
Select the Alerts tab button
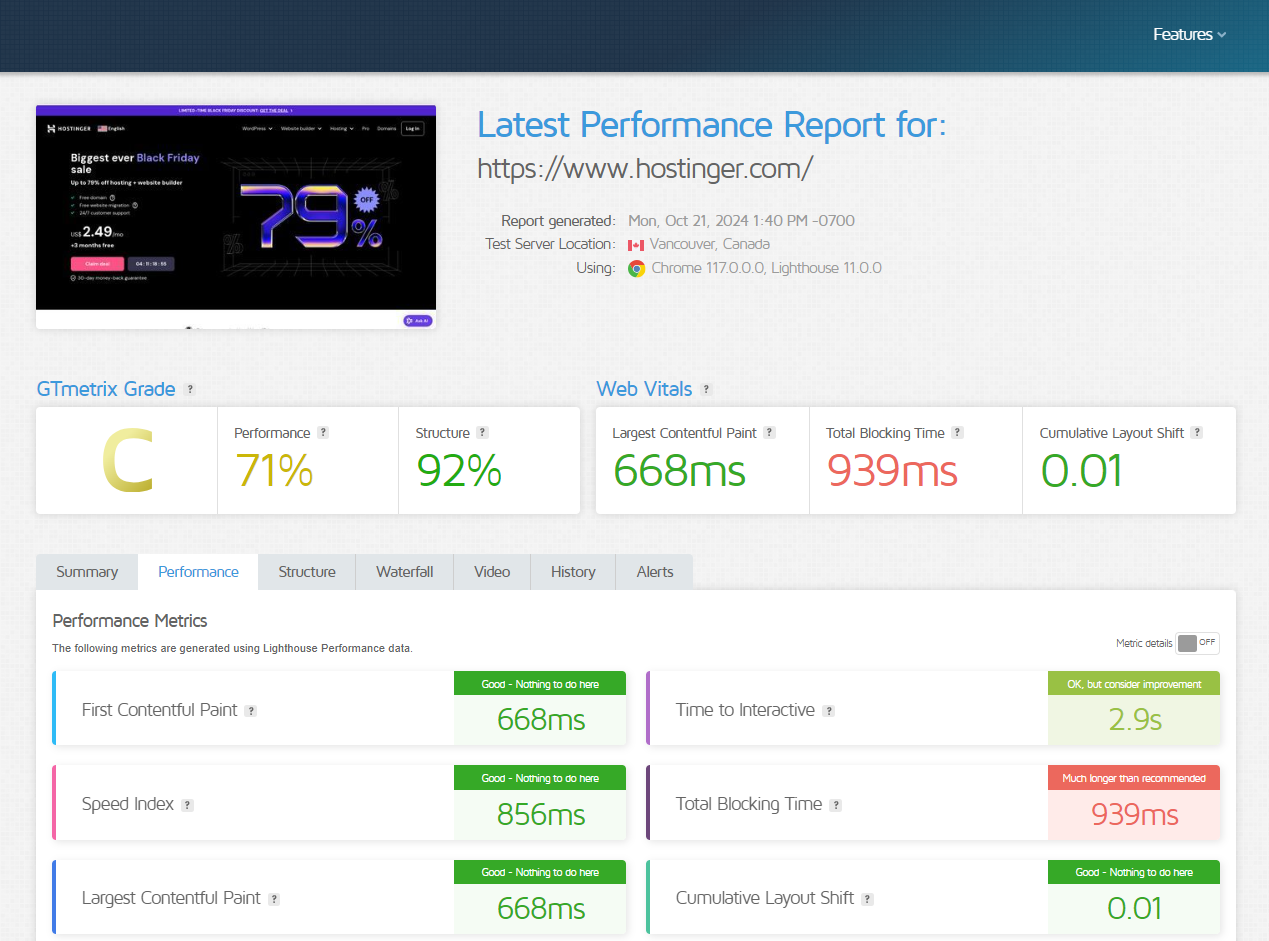coord(654,571)
